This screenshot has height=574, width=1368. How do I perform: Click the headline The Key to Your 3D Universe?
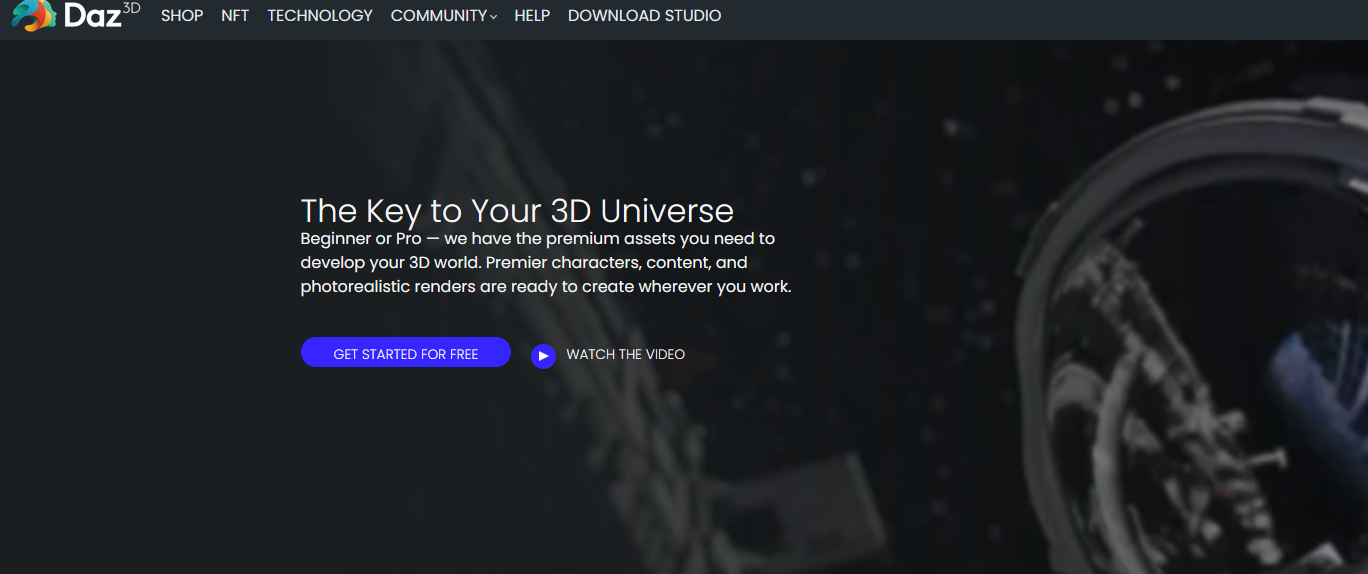517,211
